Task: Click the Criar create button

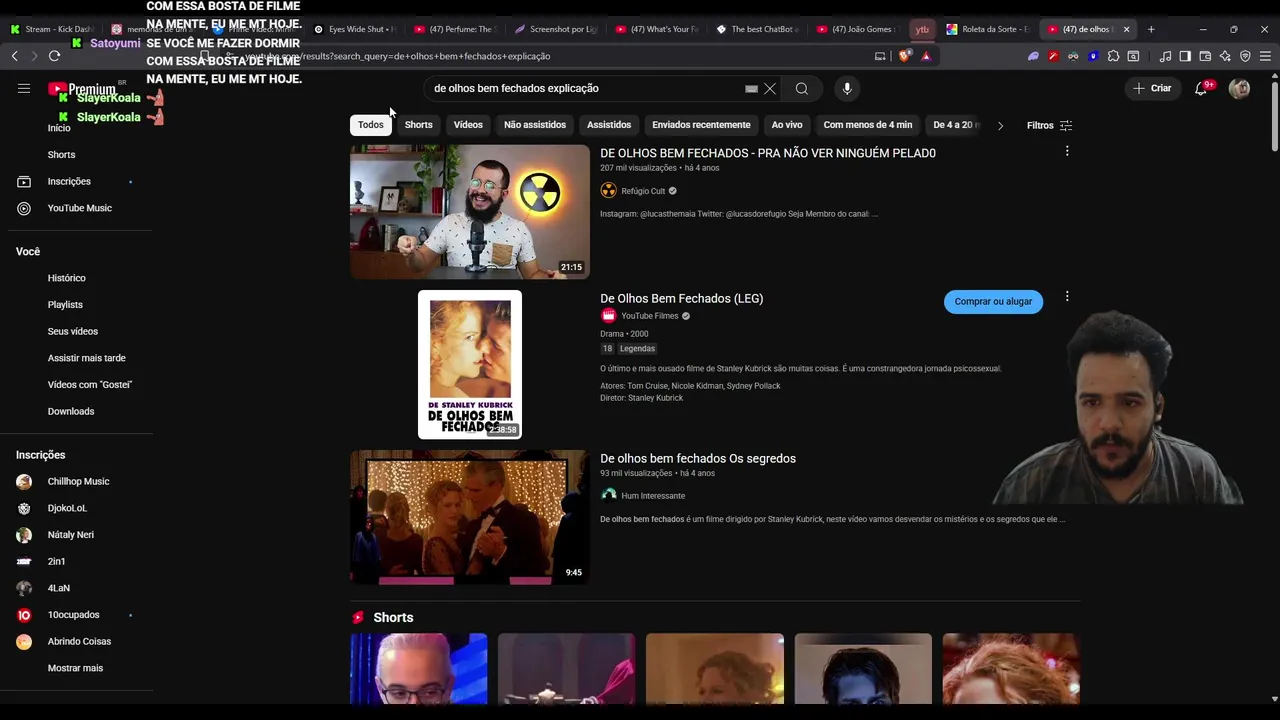Action: coord(1152,89)
